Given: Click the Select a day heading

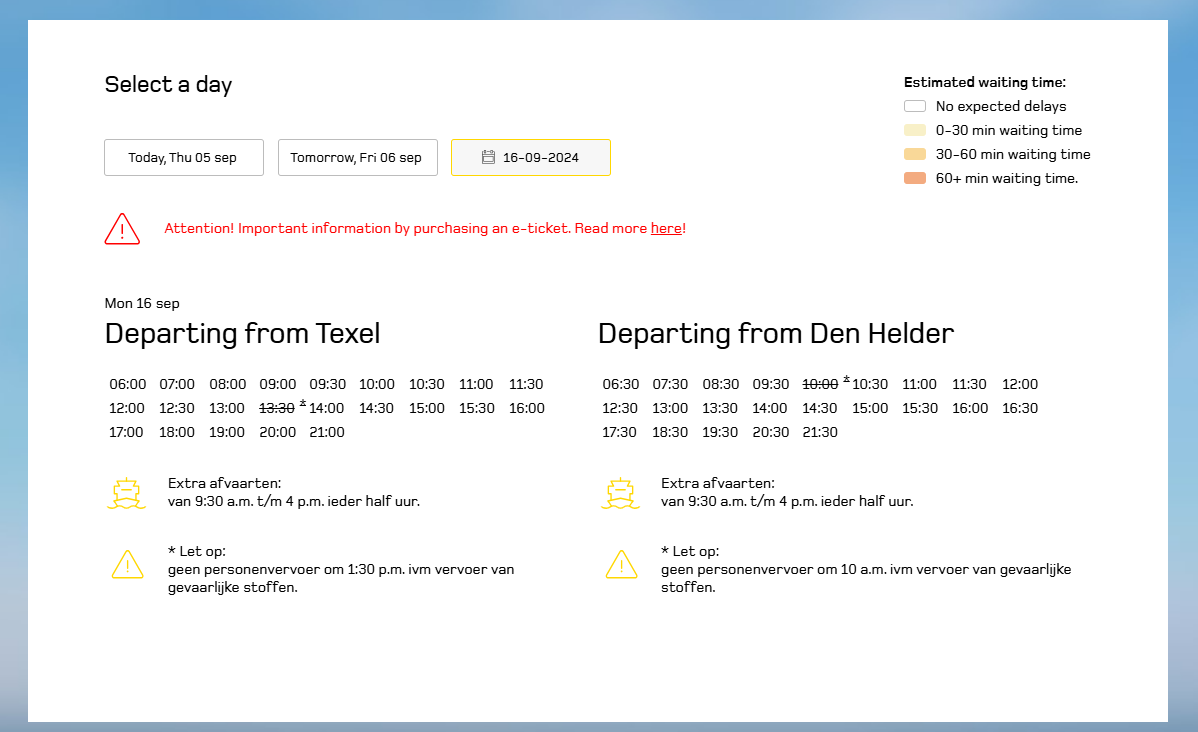Looking at the screenshot, I should click(168, 84).
